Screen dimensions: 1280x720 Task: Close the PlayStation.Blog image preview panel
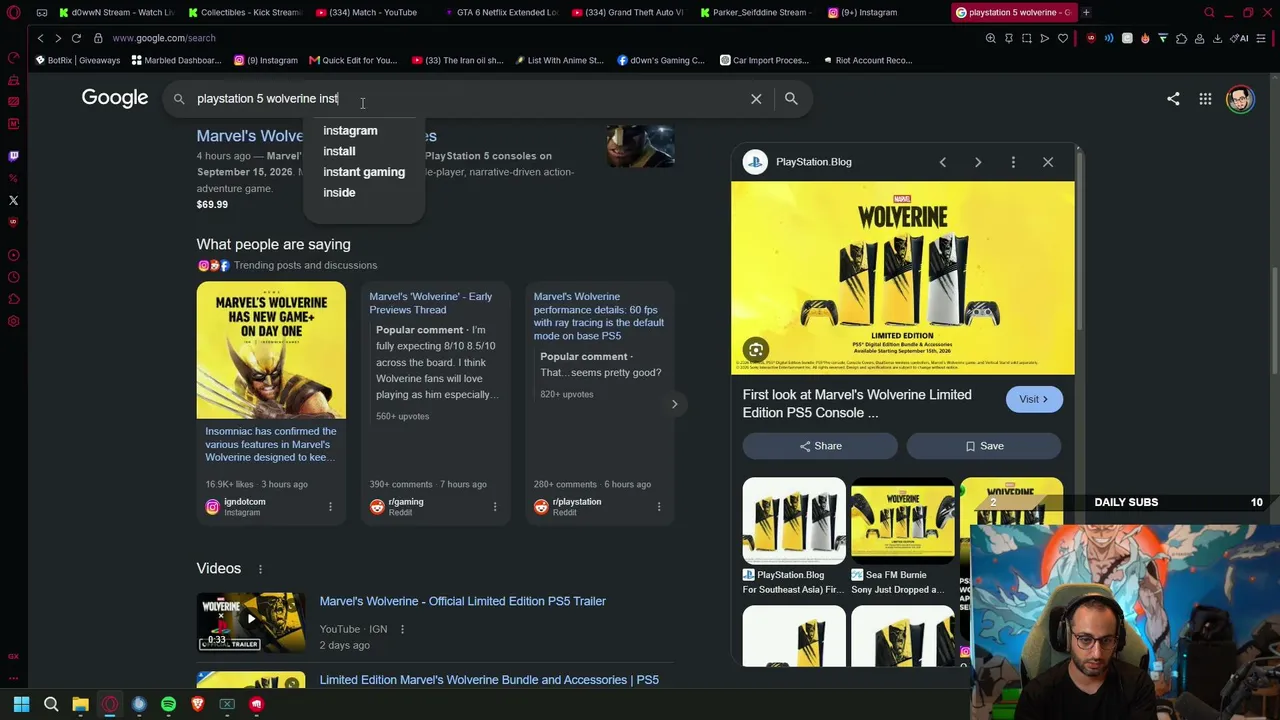(1048, 162)
